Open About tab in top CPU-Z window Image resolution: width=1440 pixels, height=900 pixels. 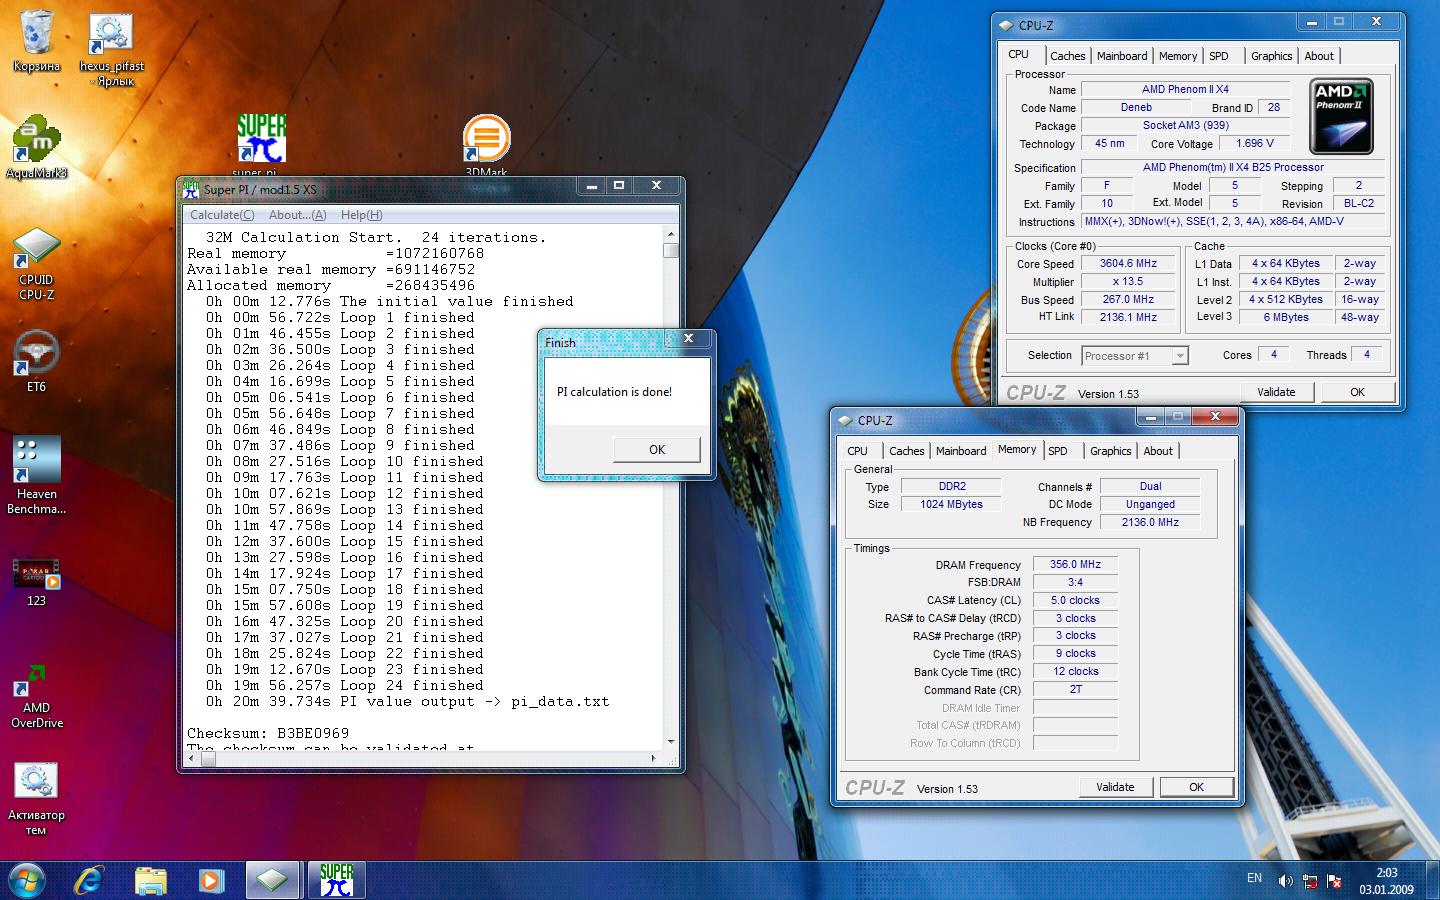point(1319,56)
